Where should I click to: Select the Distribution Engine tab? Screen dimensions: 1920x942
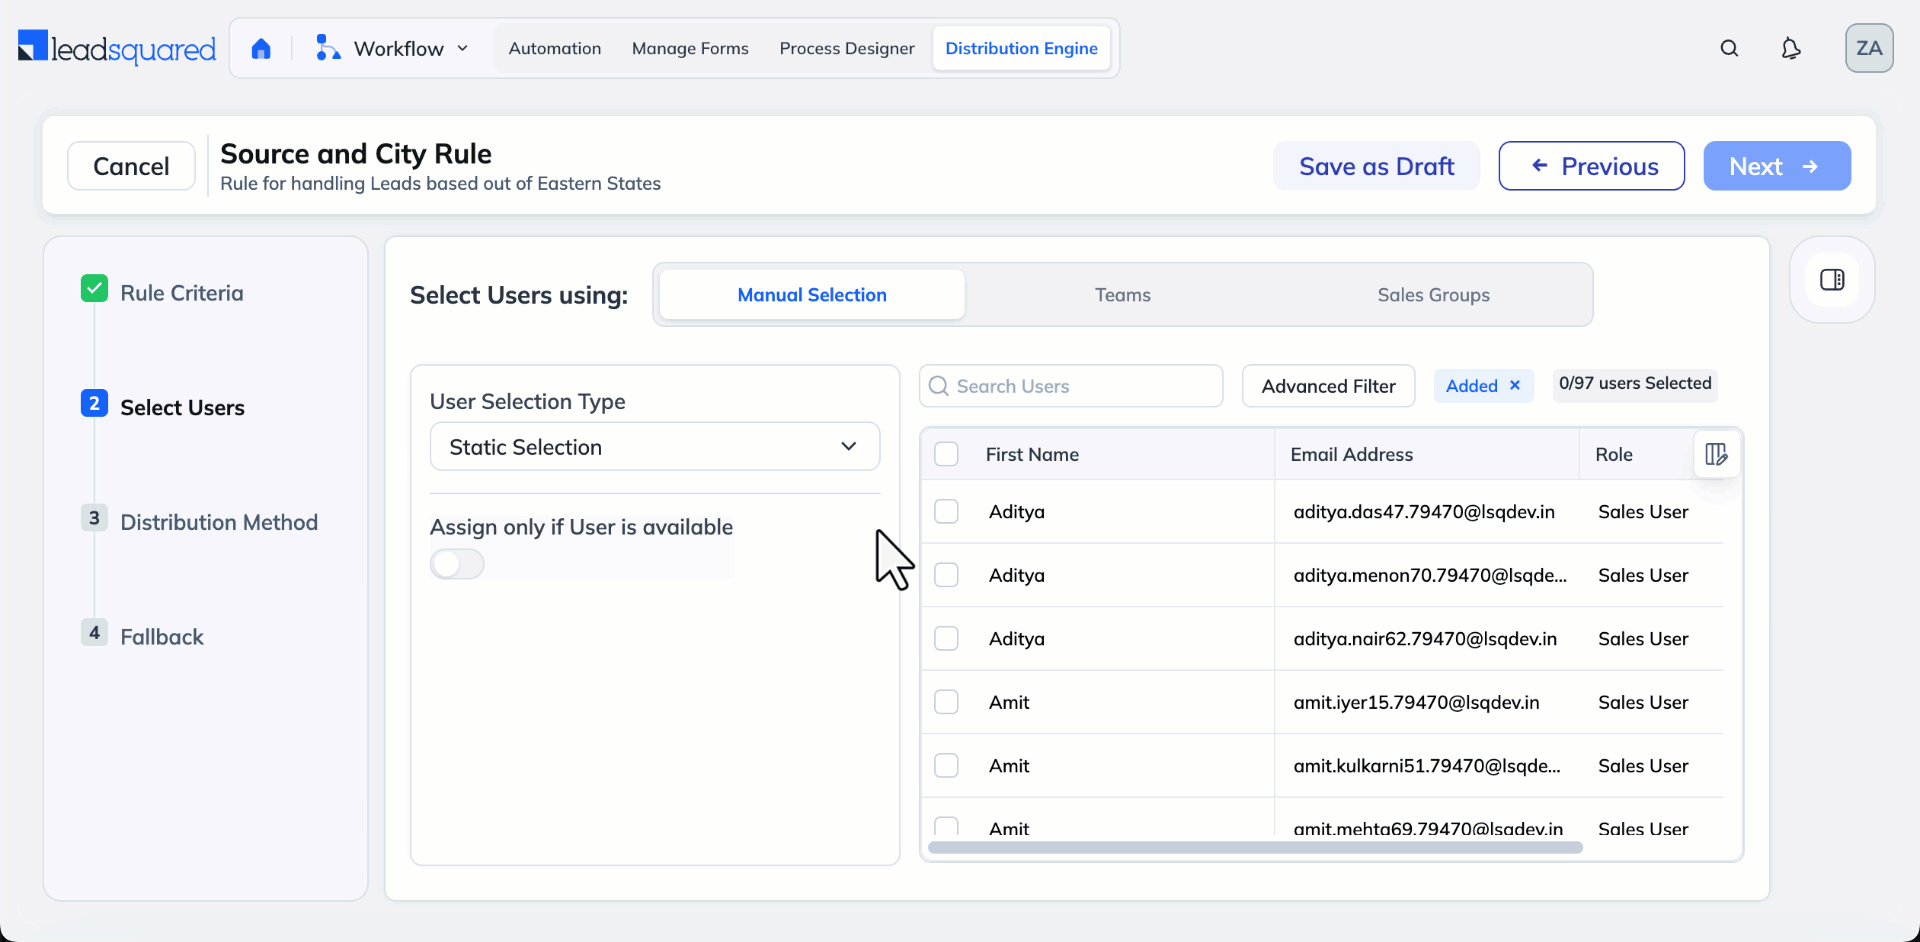coord(1021,48)
